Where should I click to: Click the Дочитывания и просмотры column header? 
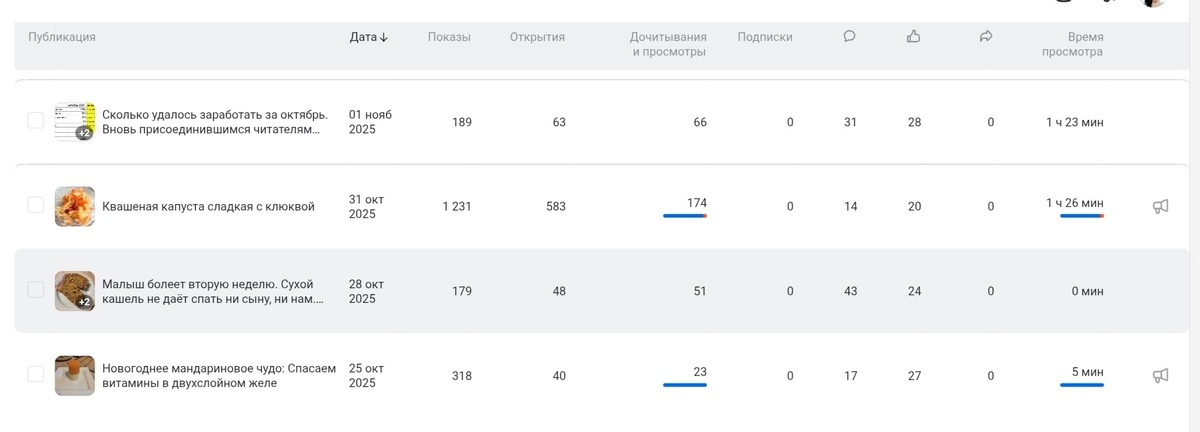pos(668,44)
